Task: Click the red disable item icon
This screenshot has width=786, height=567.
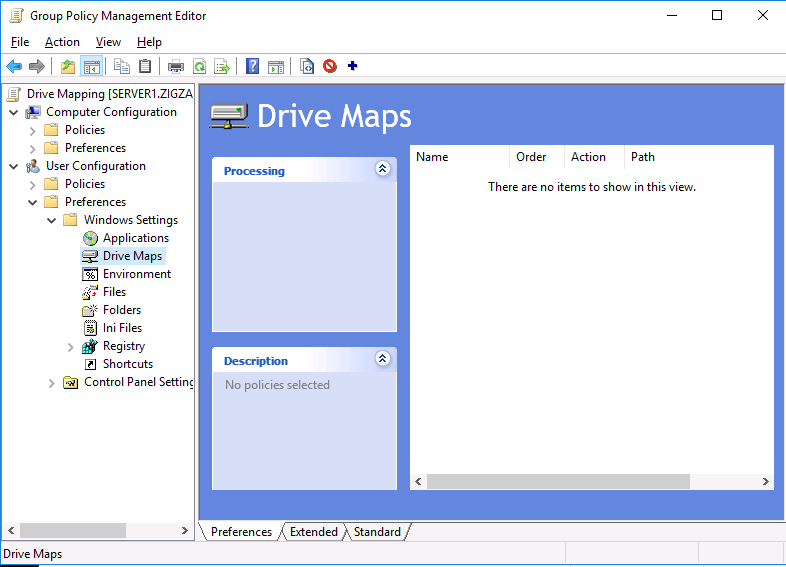Action: pos(330,66)
